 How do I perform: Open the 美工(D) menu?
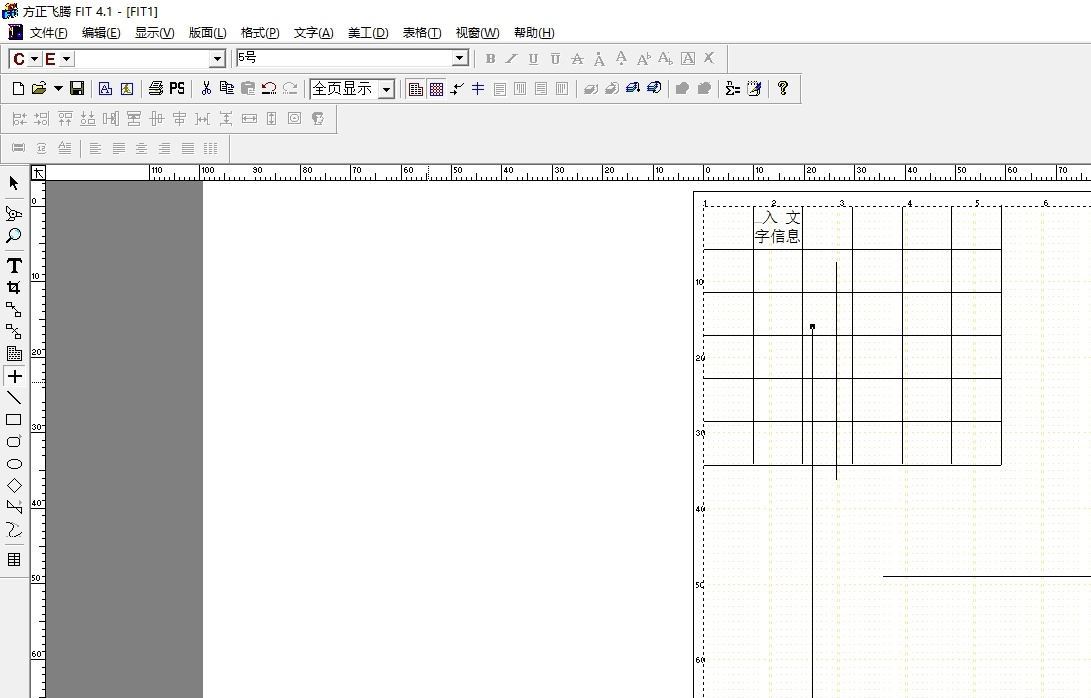(368, 33)
